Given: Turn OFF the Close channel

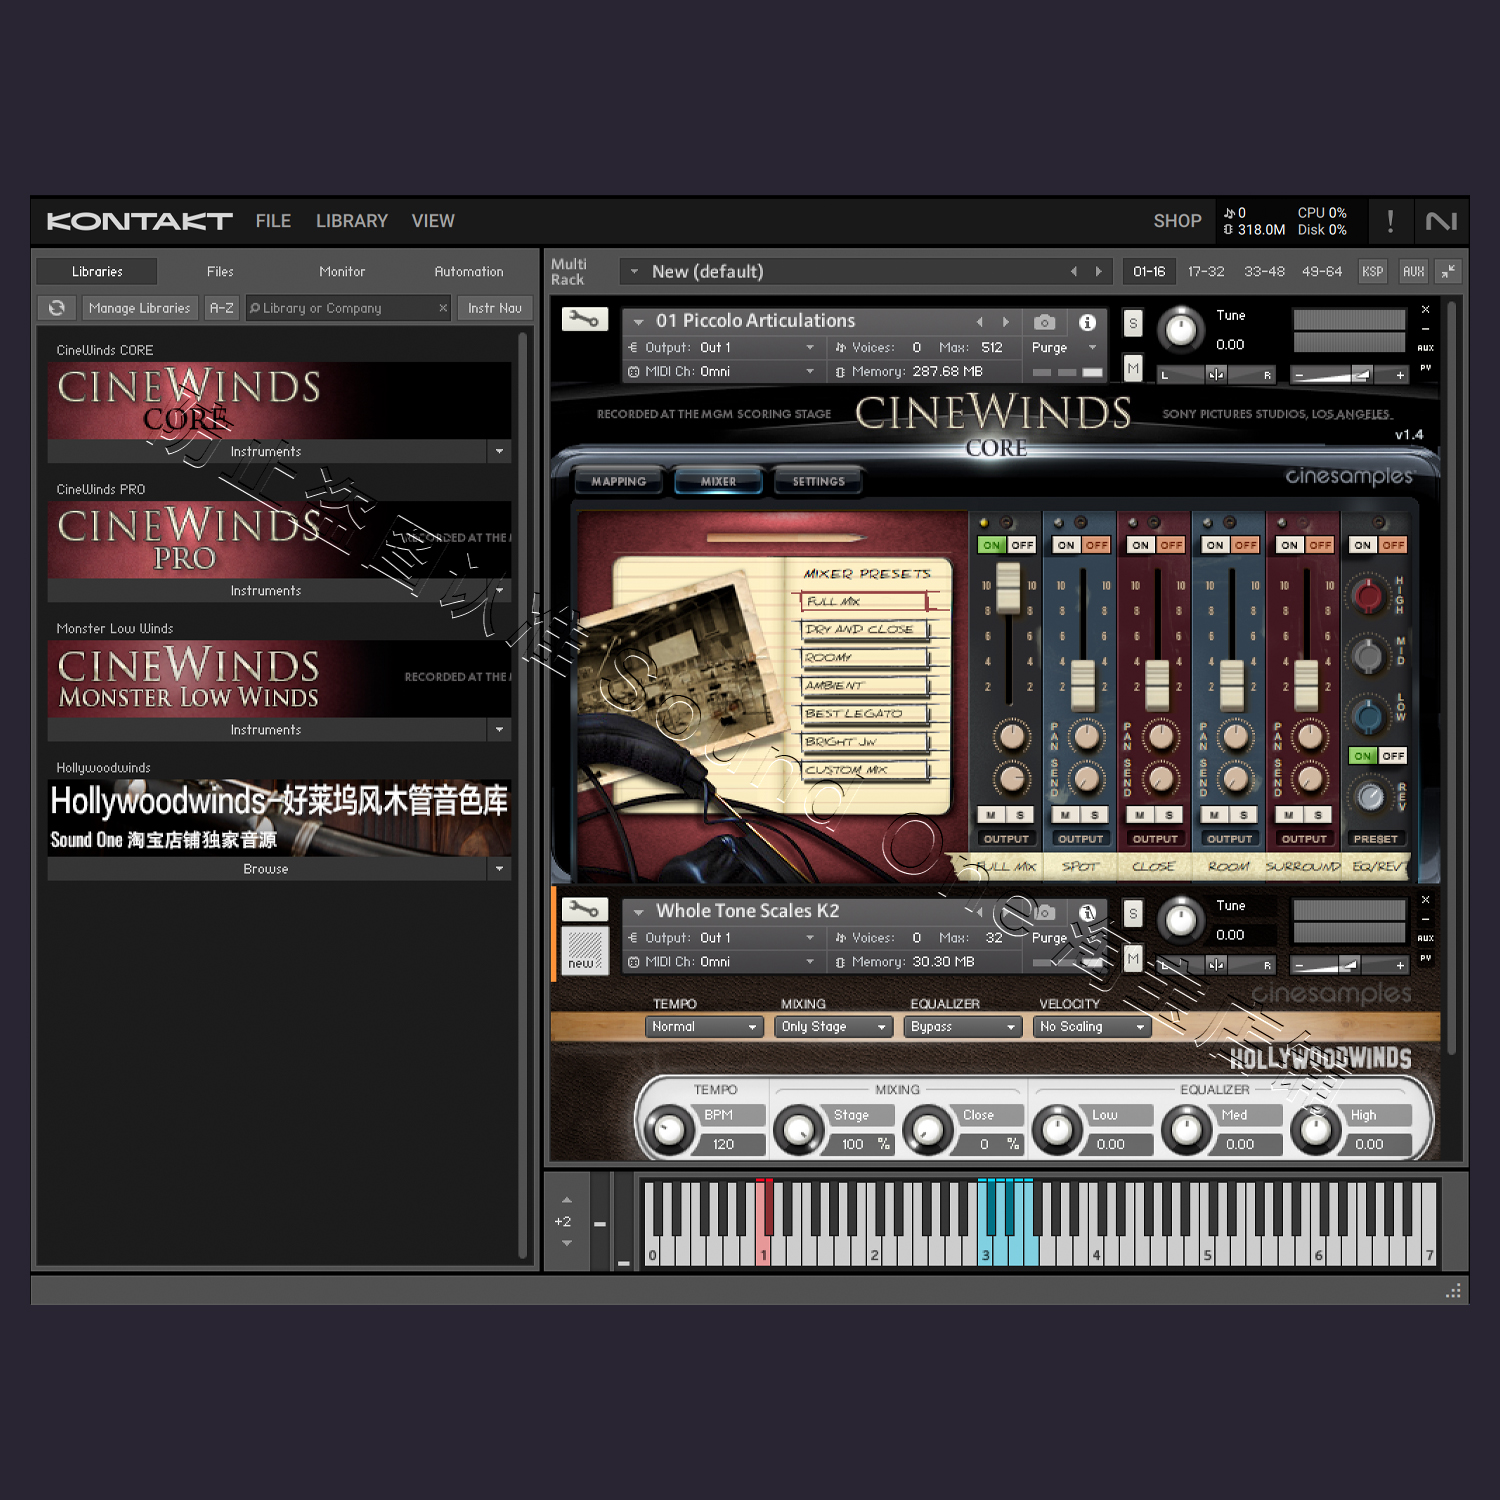Looking at the screenshot, I should click(x=1171, y=545).
